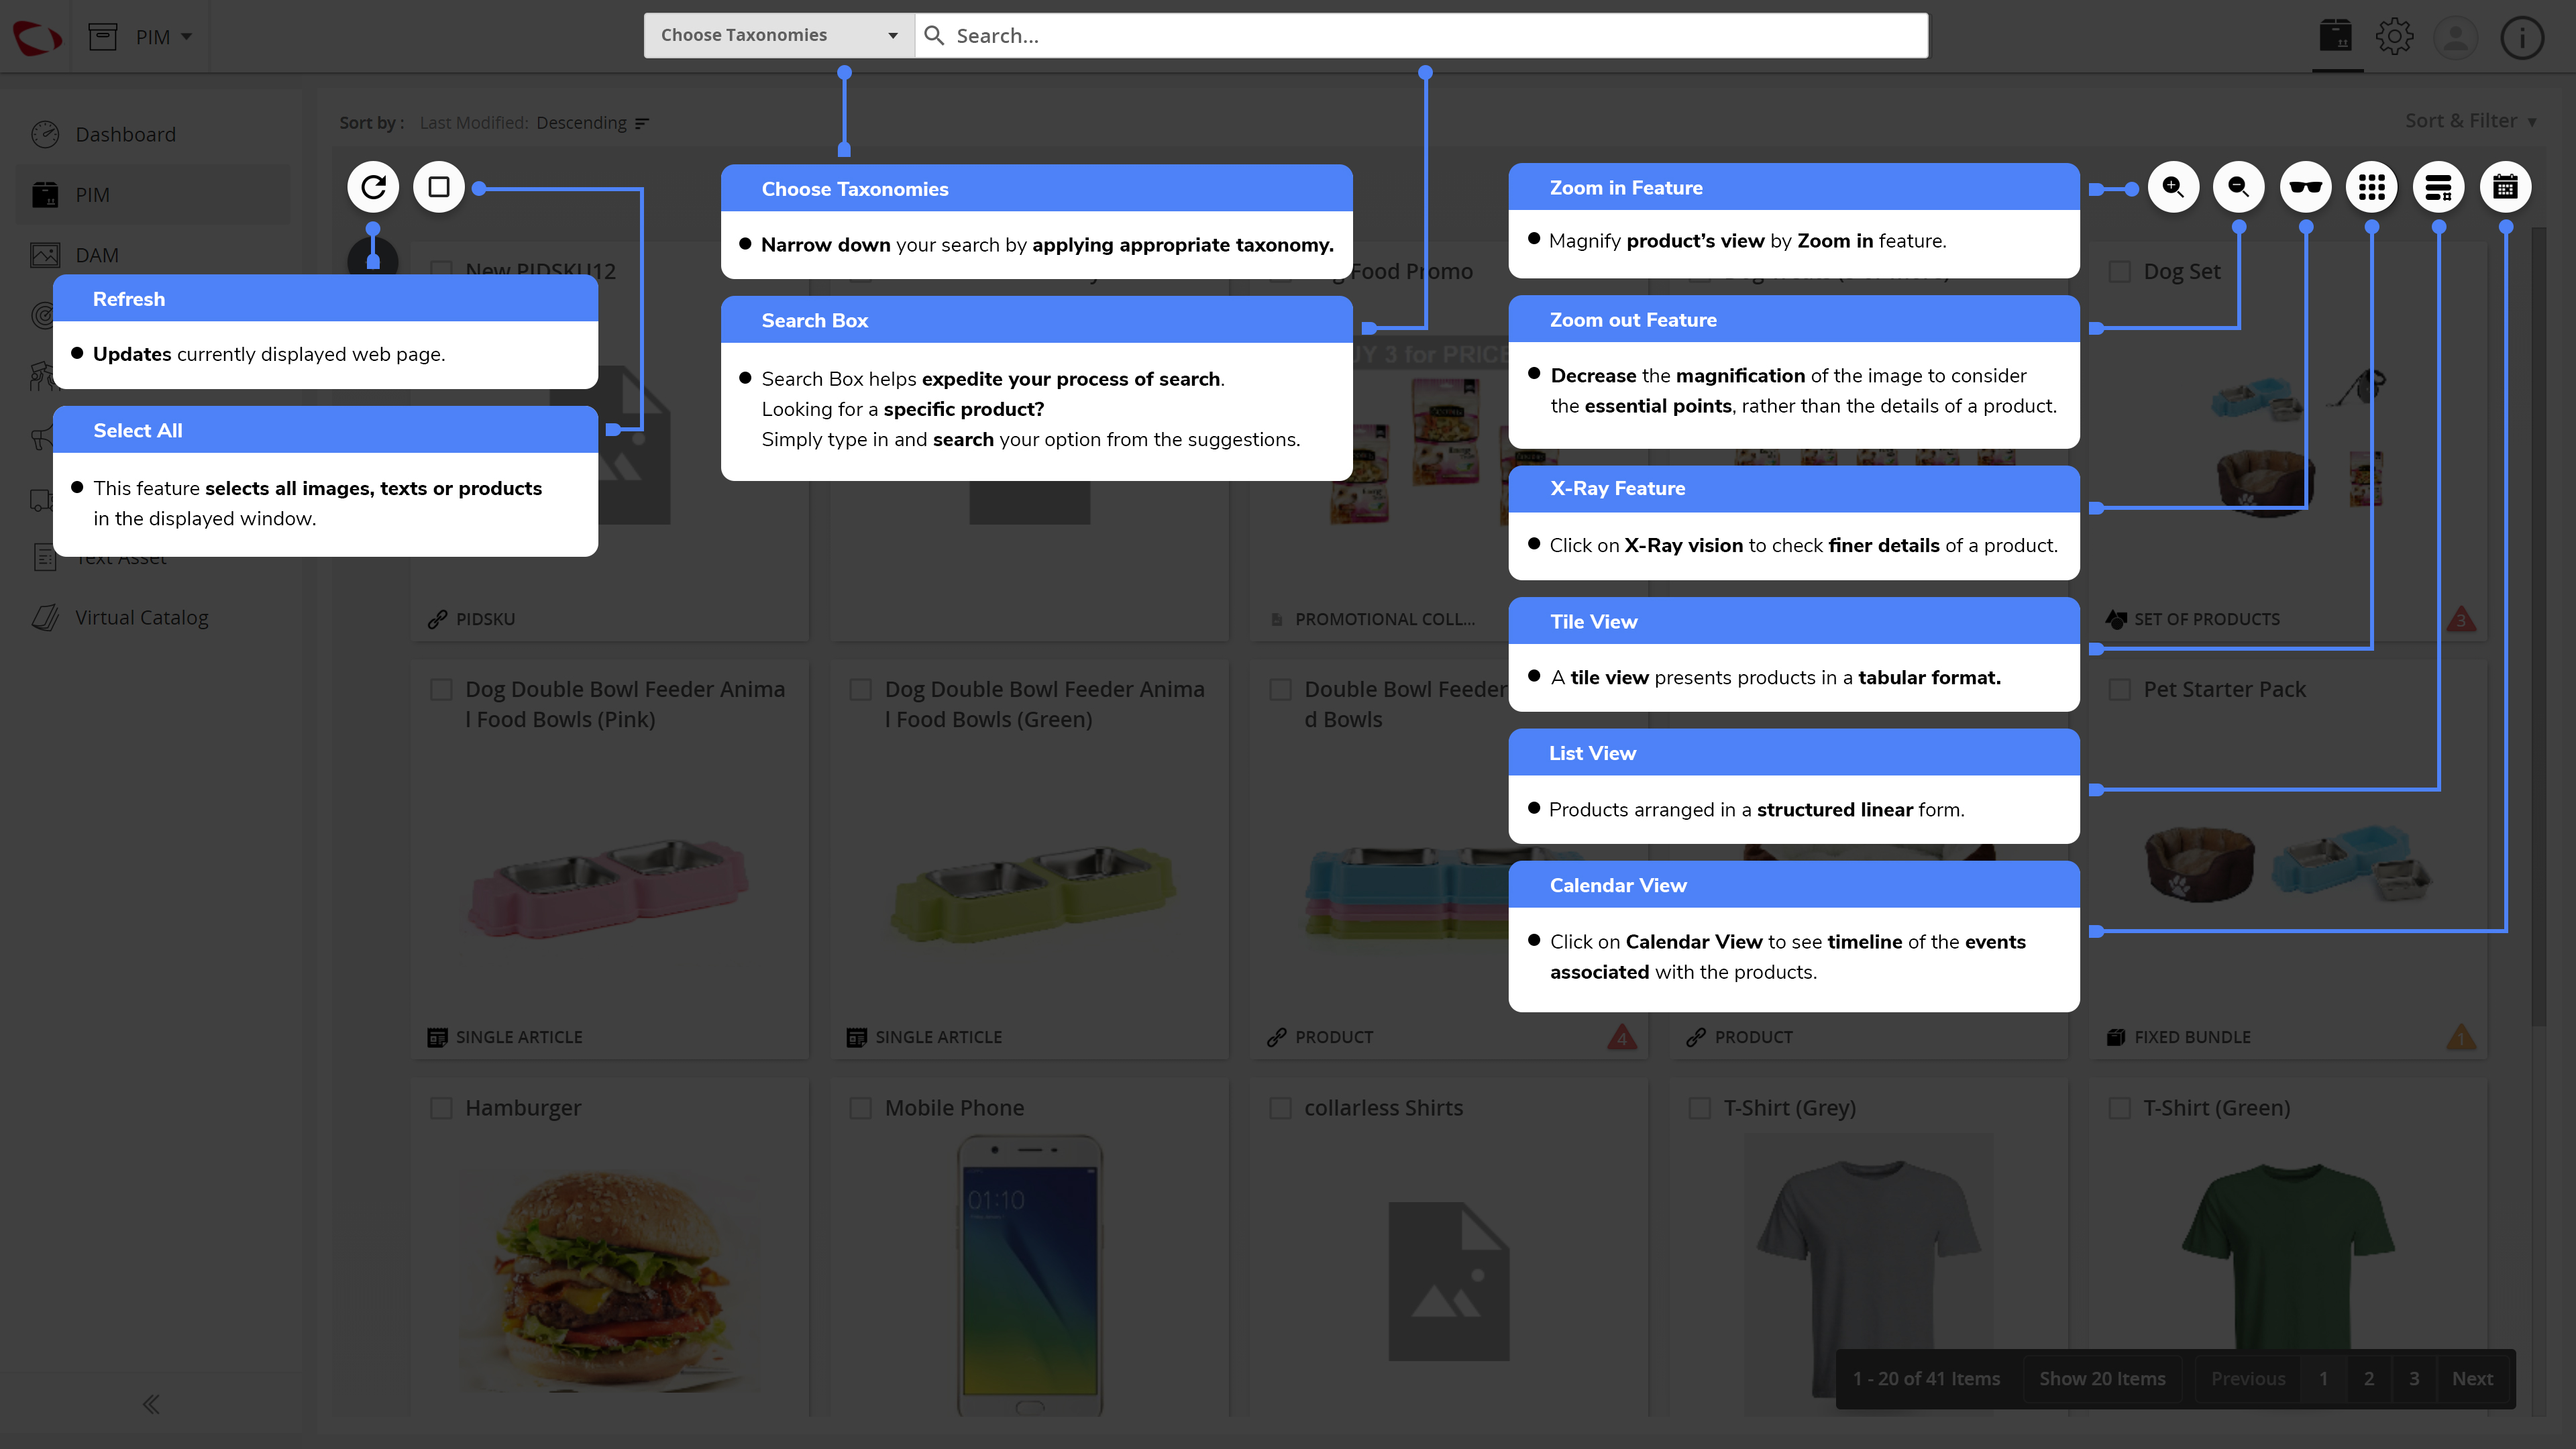Click the 'FIXED BUNDLE' label
Screen dimensions: 2576x1449
click(x=2192, y=1037)
